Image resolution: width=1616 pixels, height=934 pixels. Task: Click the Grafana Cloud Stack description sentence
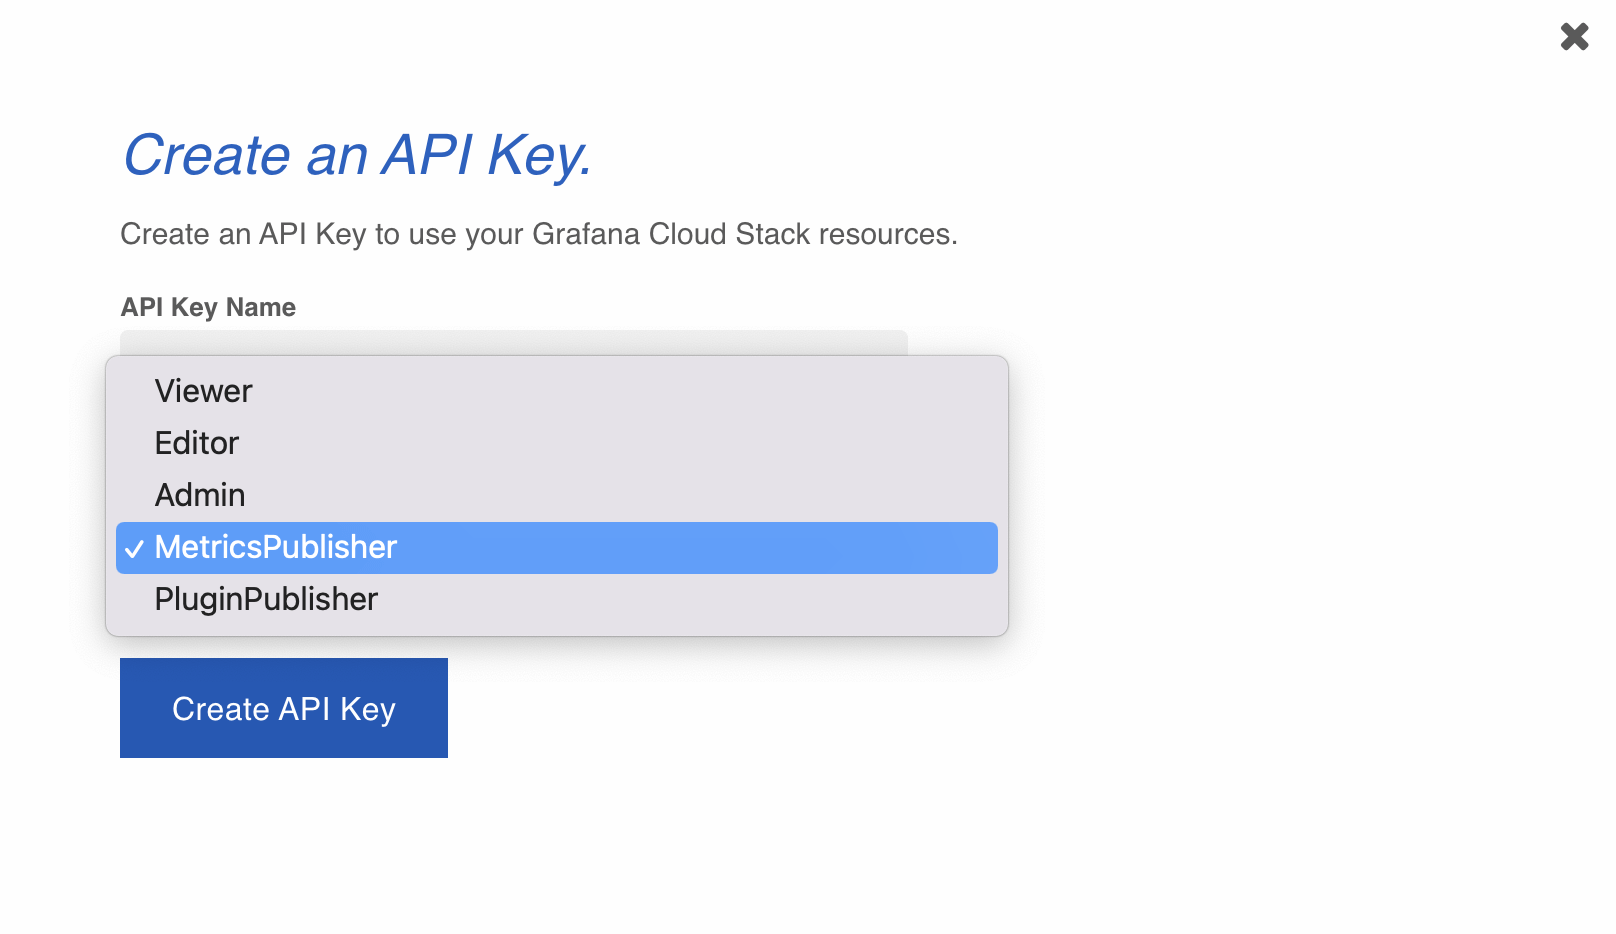539,234
